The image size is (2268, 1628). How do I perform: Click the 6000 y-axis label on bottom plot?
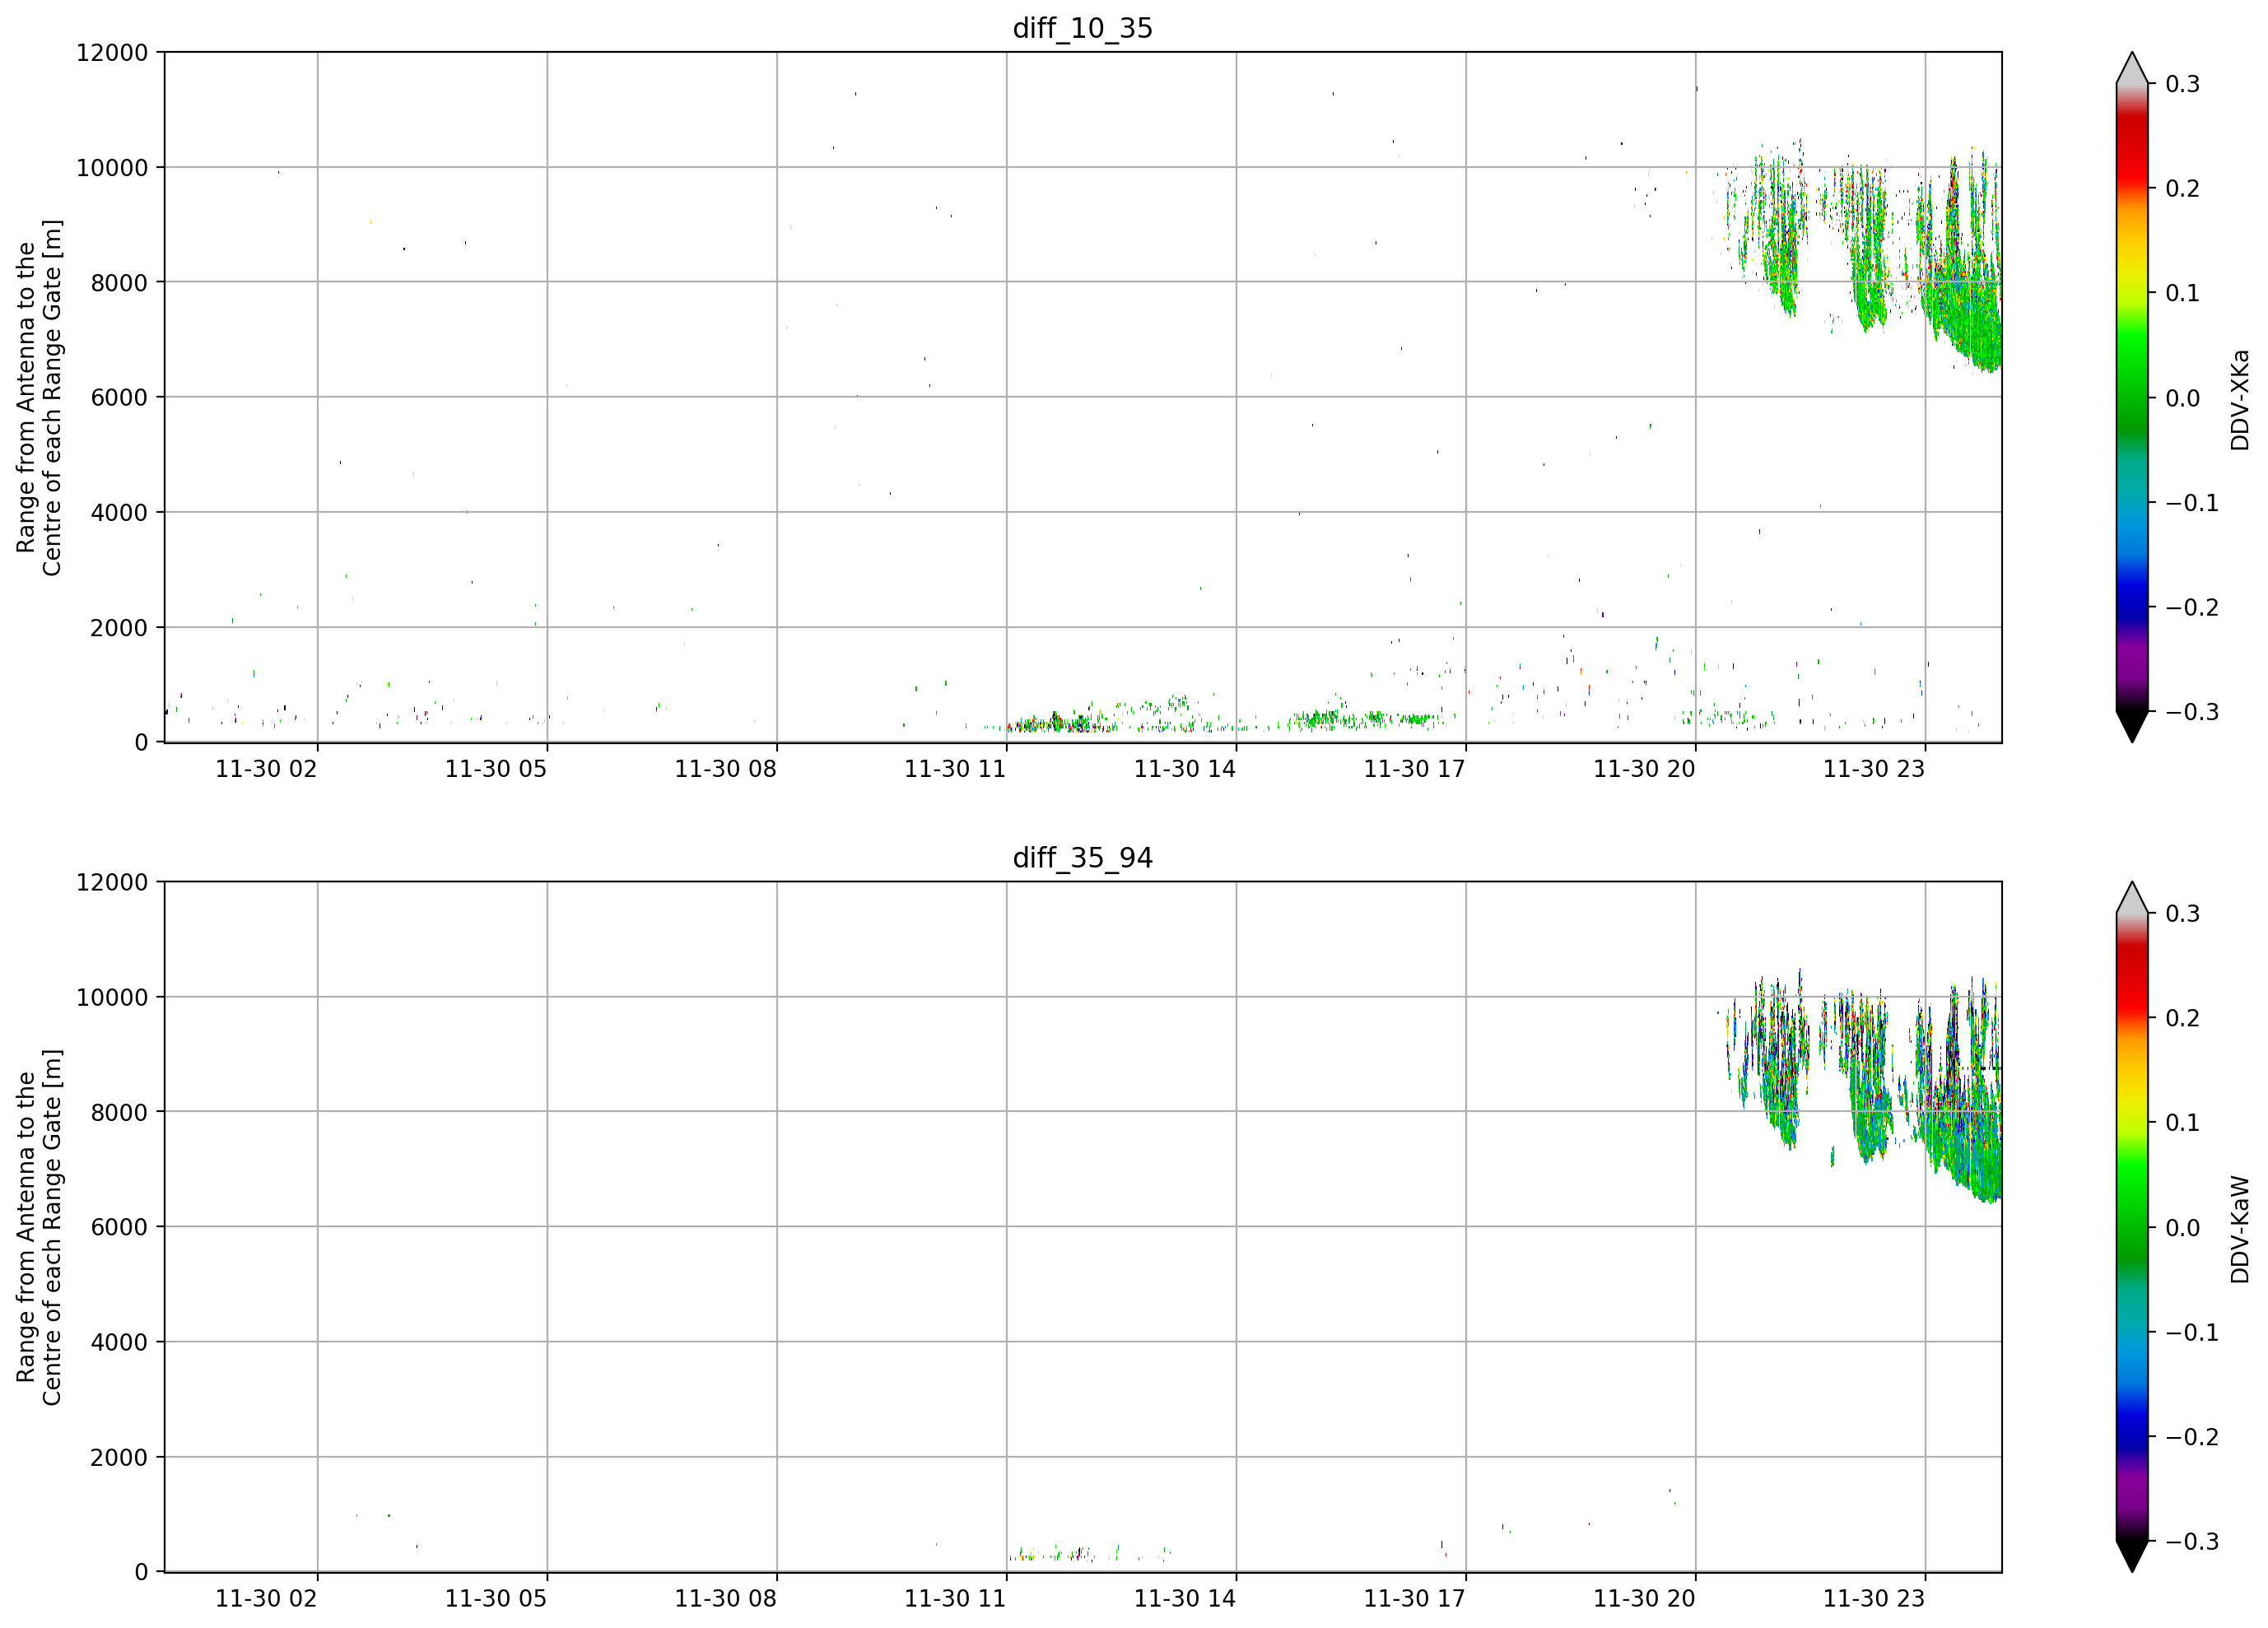tap(119, 1227)
